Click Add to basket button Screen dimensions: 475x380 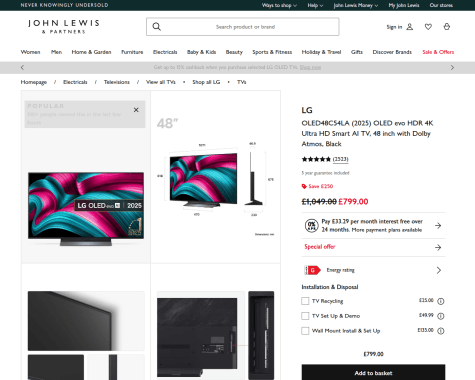(x=373, y=373)
